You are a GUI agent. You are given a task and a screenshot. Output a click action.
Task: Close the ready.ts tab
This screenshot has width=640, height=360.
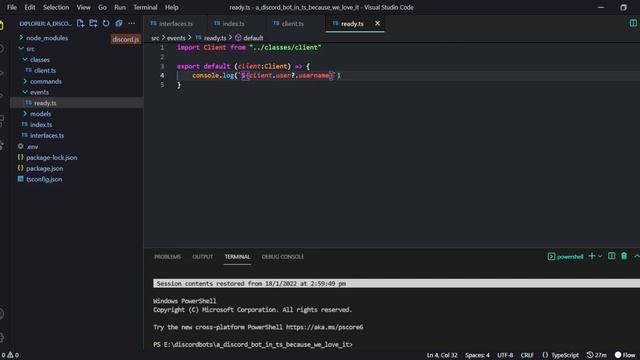pos(378,23)
